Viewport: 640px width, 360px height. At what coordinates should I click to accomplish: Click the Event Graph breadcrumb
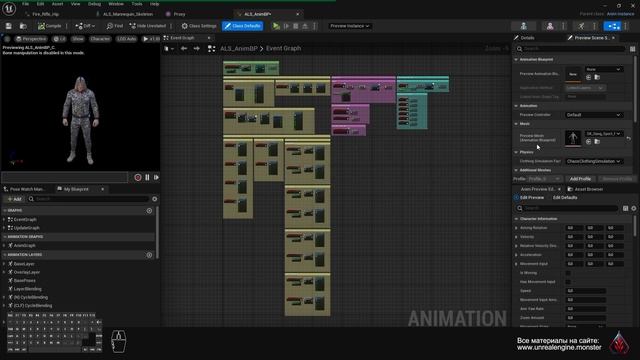click(283, 49)
